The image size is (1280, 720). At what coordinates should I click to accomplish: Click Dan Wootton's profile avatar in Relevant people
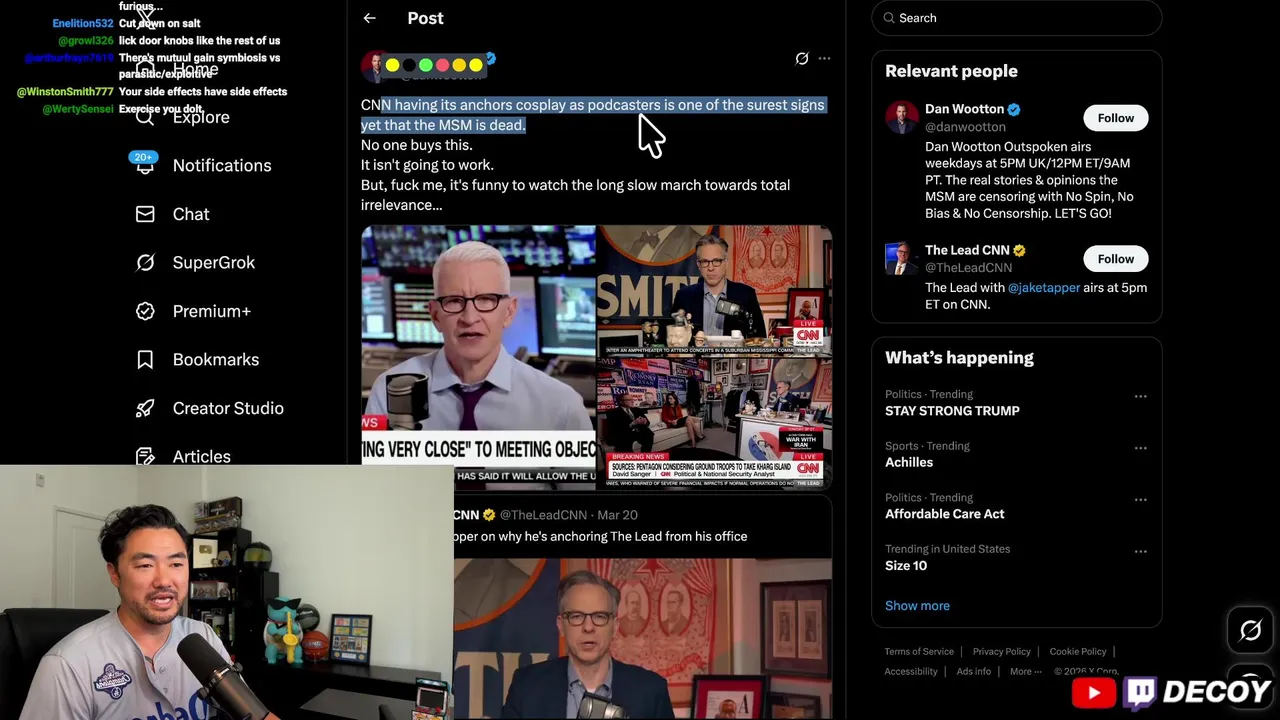tap(901, 117)
